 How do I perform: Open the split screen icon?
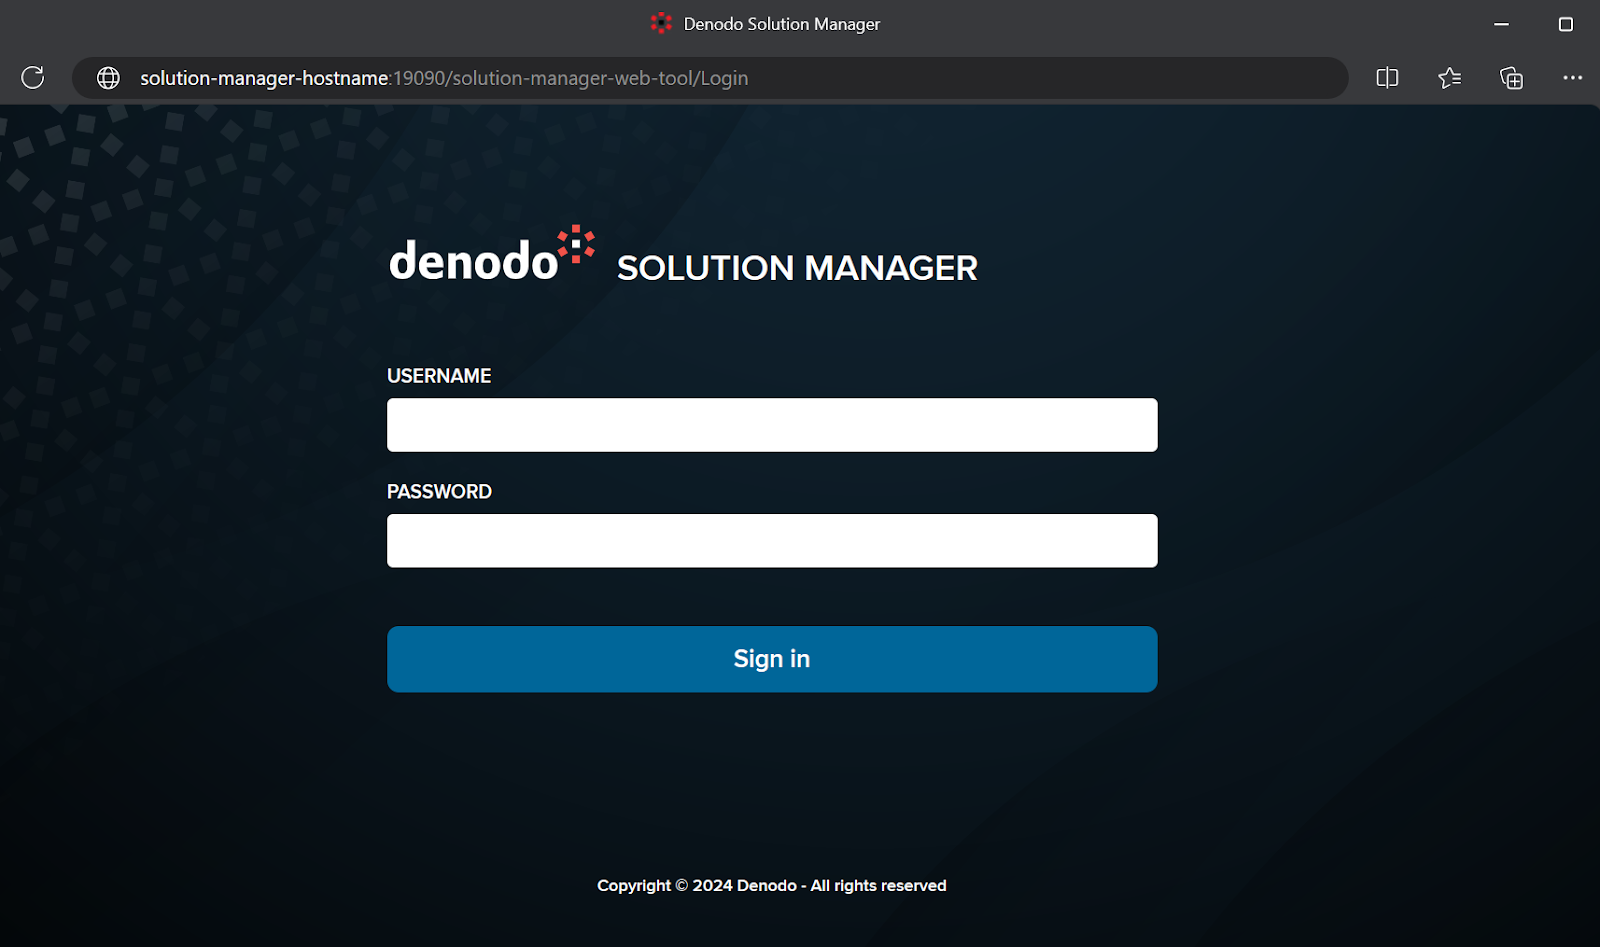[1387, 78]
